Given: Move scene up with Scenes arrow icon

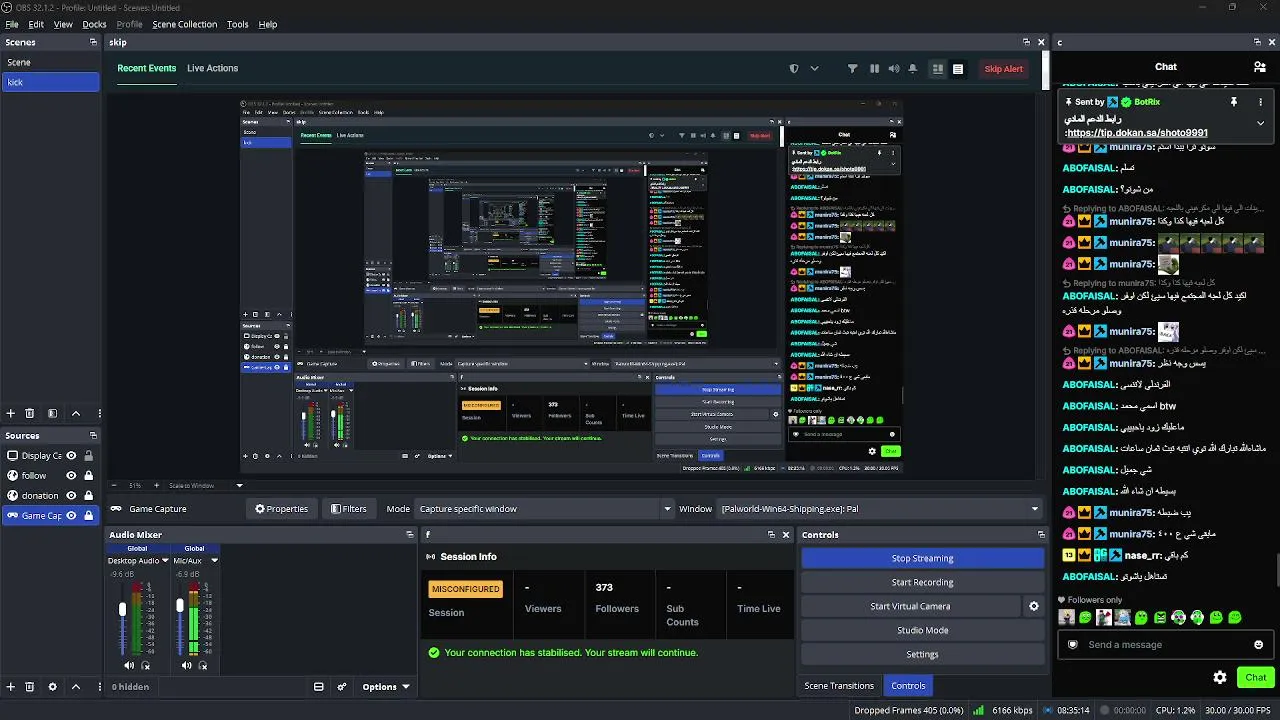Looking at the screenshot, I should (x=76, y=413).
